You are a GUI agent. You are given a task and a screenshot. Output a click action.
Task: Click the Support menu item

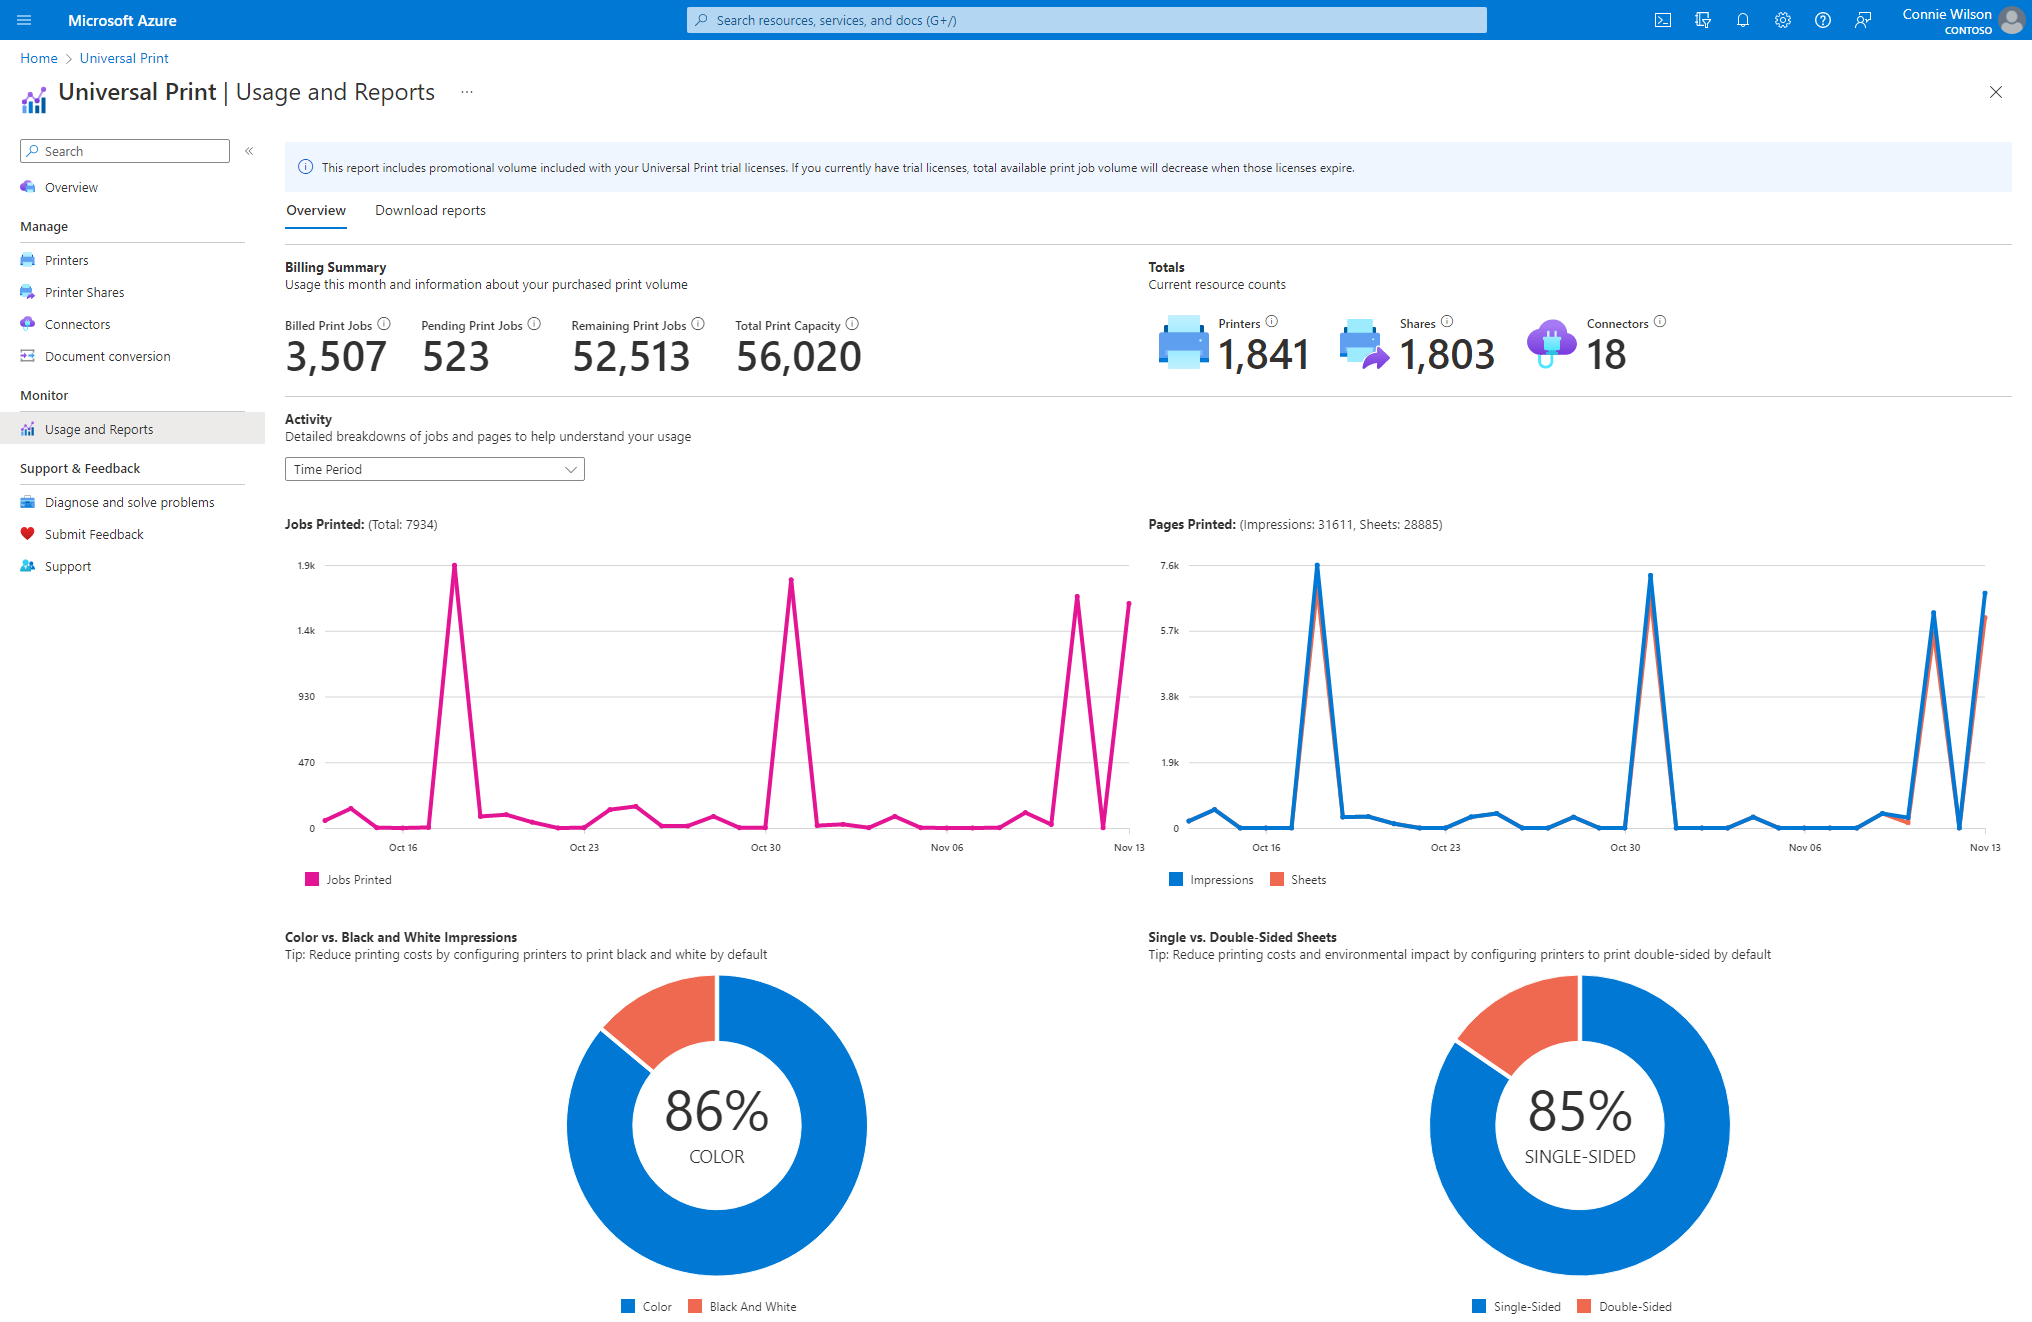68,566
